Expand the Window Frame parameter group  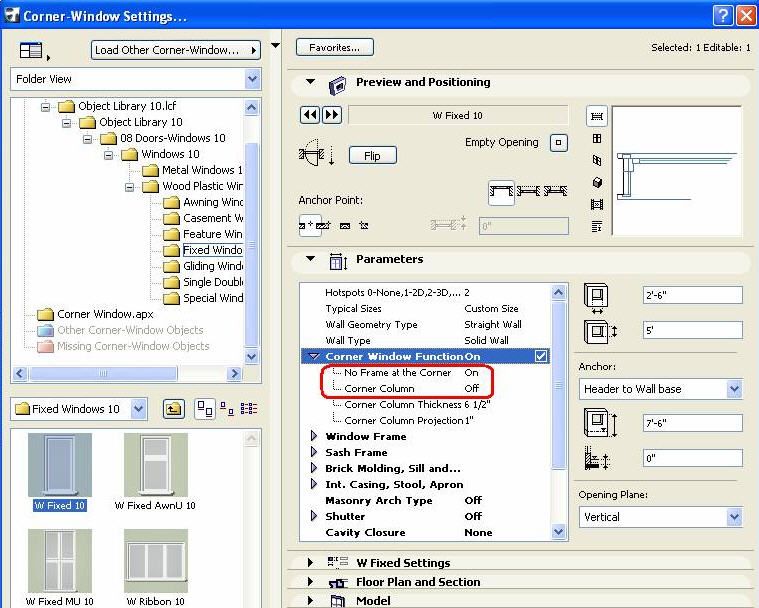(313, 436)
